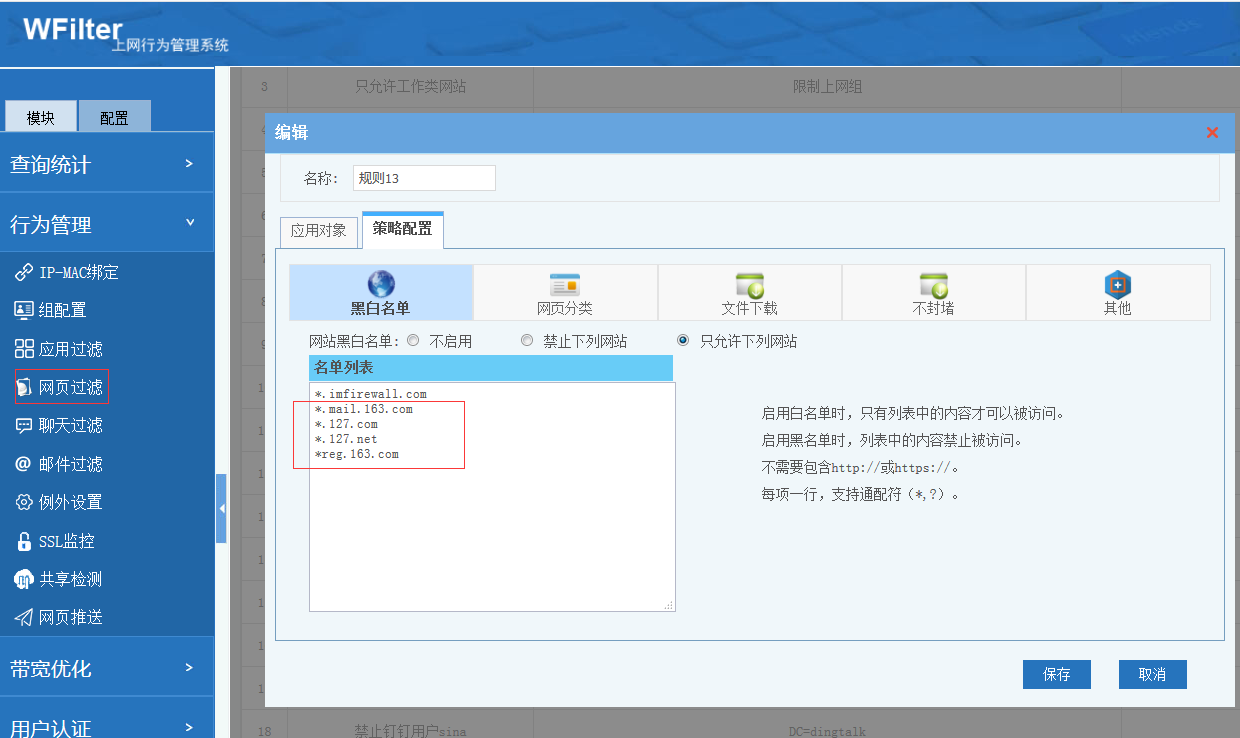The height and width of the screenshot is (738, 1240).
Task: Click the IP-MAC绑定 link icon
Action: (24, 272)
